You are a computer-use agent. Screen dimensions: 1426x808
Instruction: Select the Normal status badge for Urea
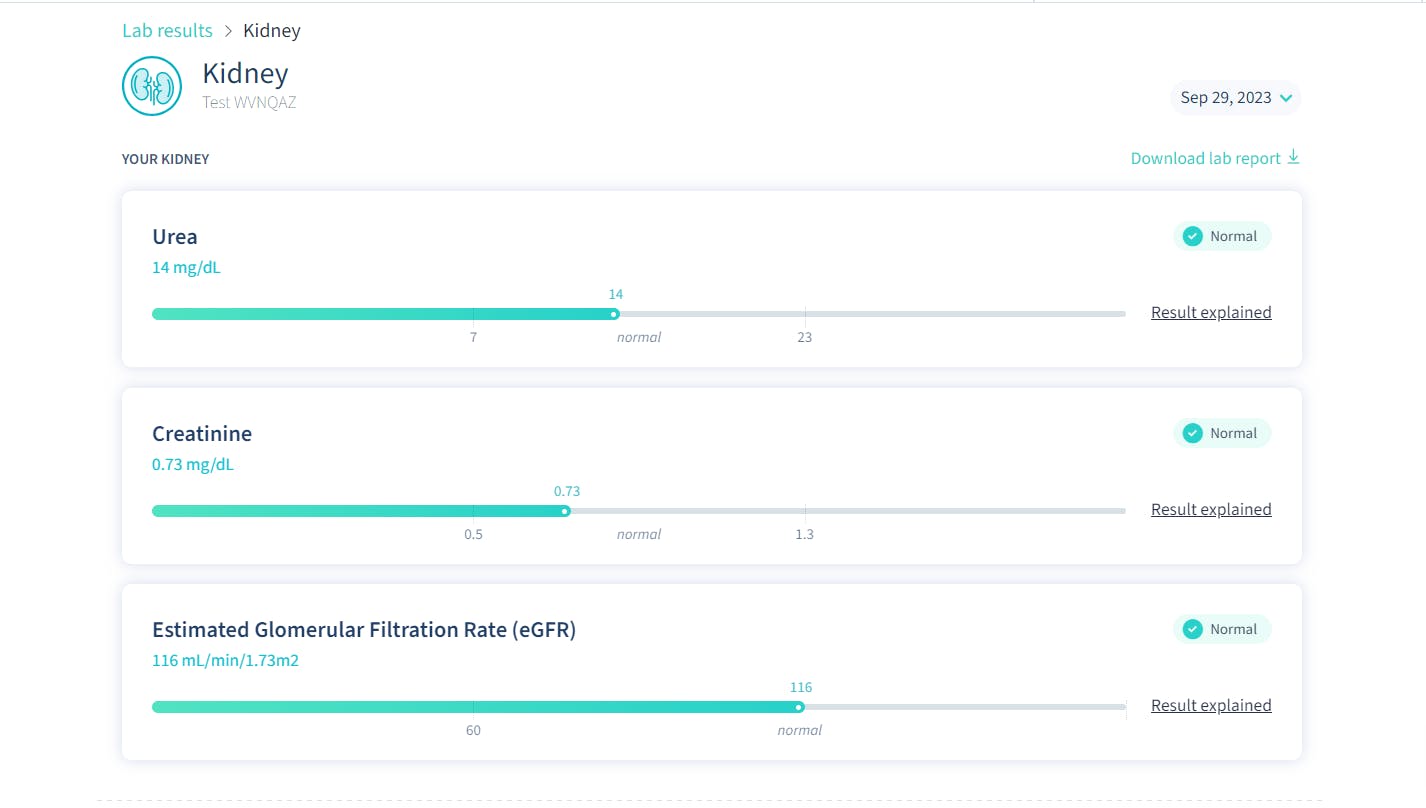pyautogui.click(x=1222, y=236)
